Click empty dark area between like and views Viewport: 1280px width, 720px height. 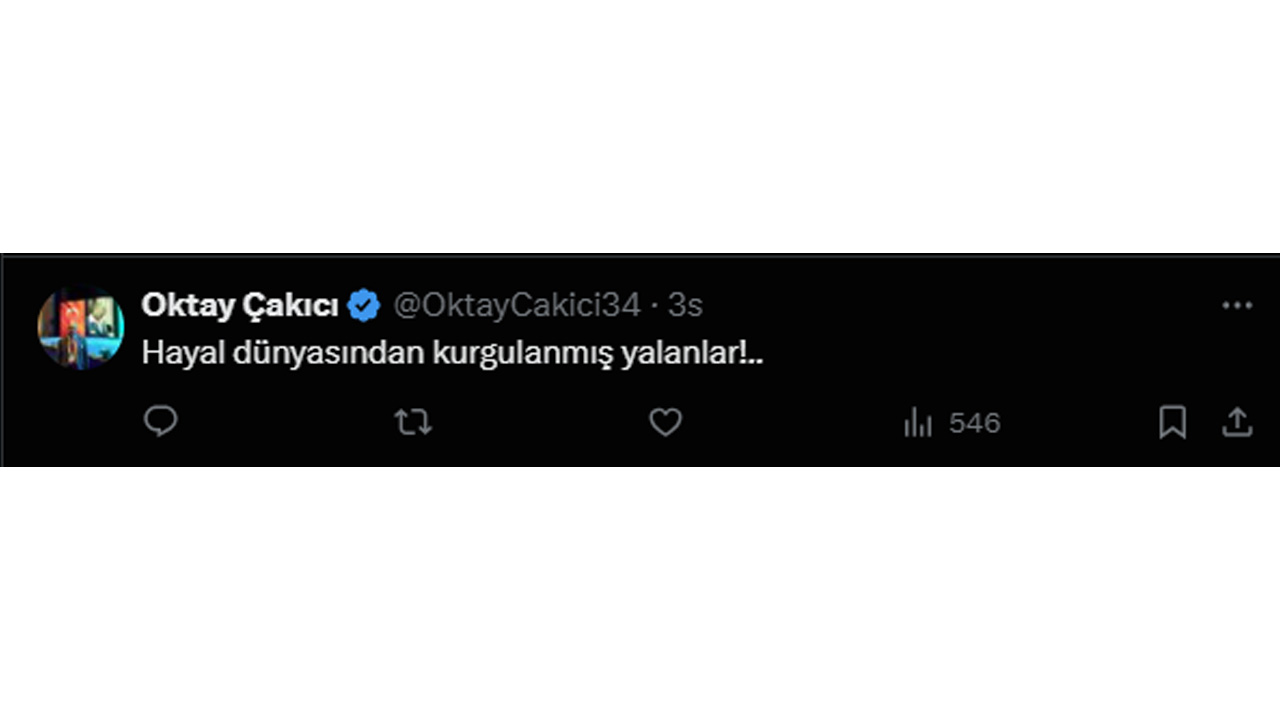point(790,423)
